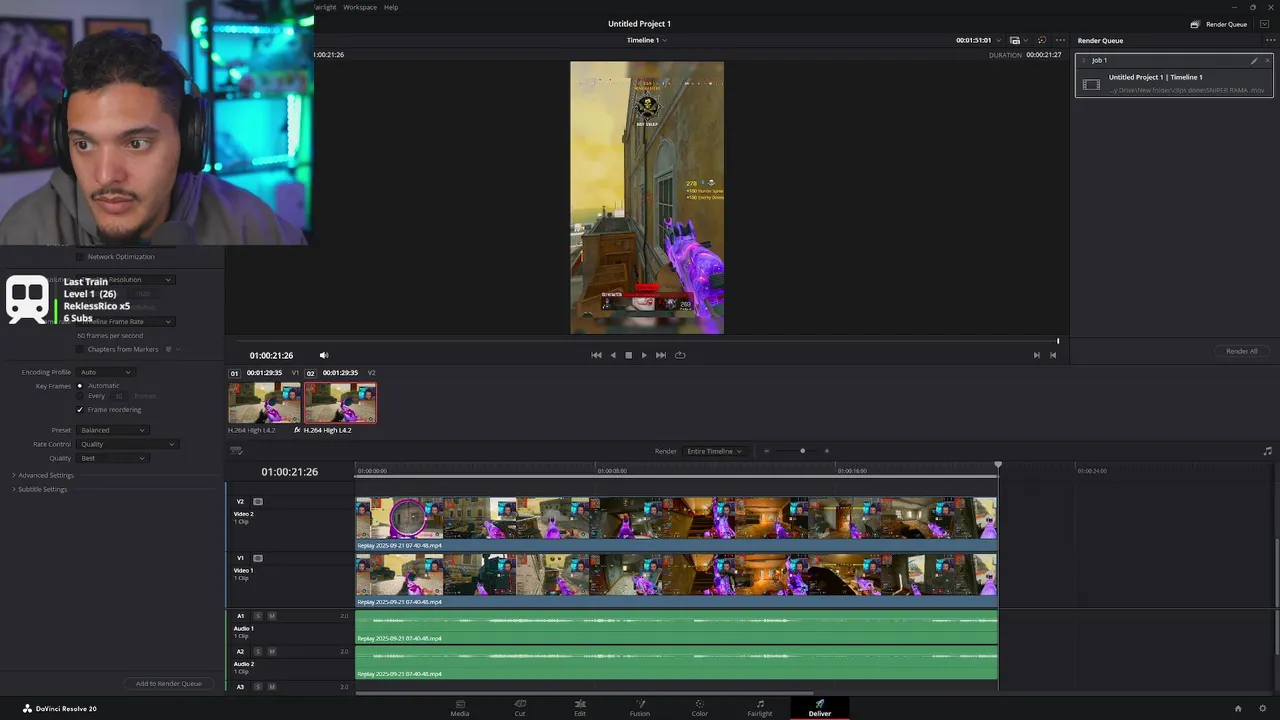Expand Advanced Settings section
This screenshot has width=1280, height=720.
[43, 475]
